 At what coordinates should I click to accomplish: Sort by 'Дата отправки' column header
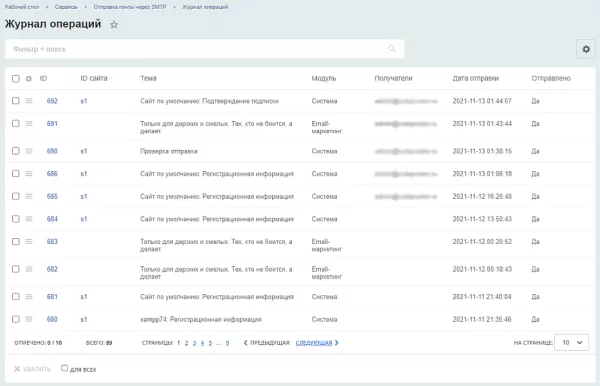[x=475, y=78]
